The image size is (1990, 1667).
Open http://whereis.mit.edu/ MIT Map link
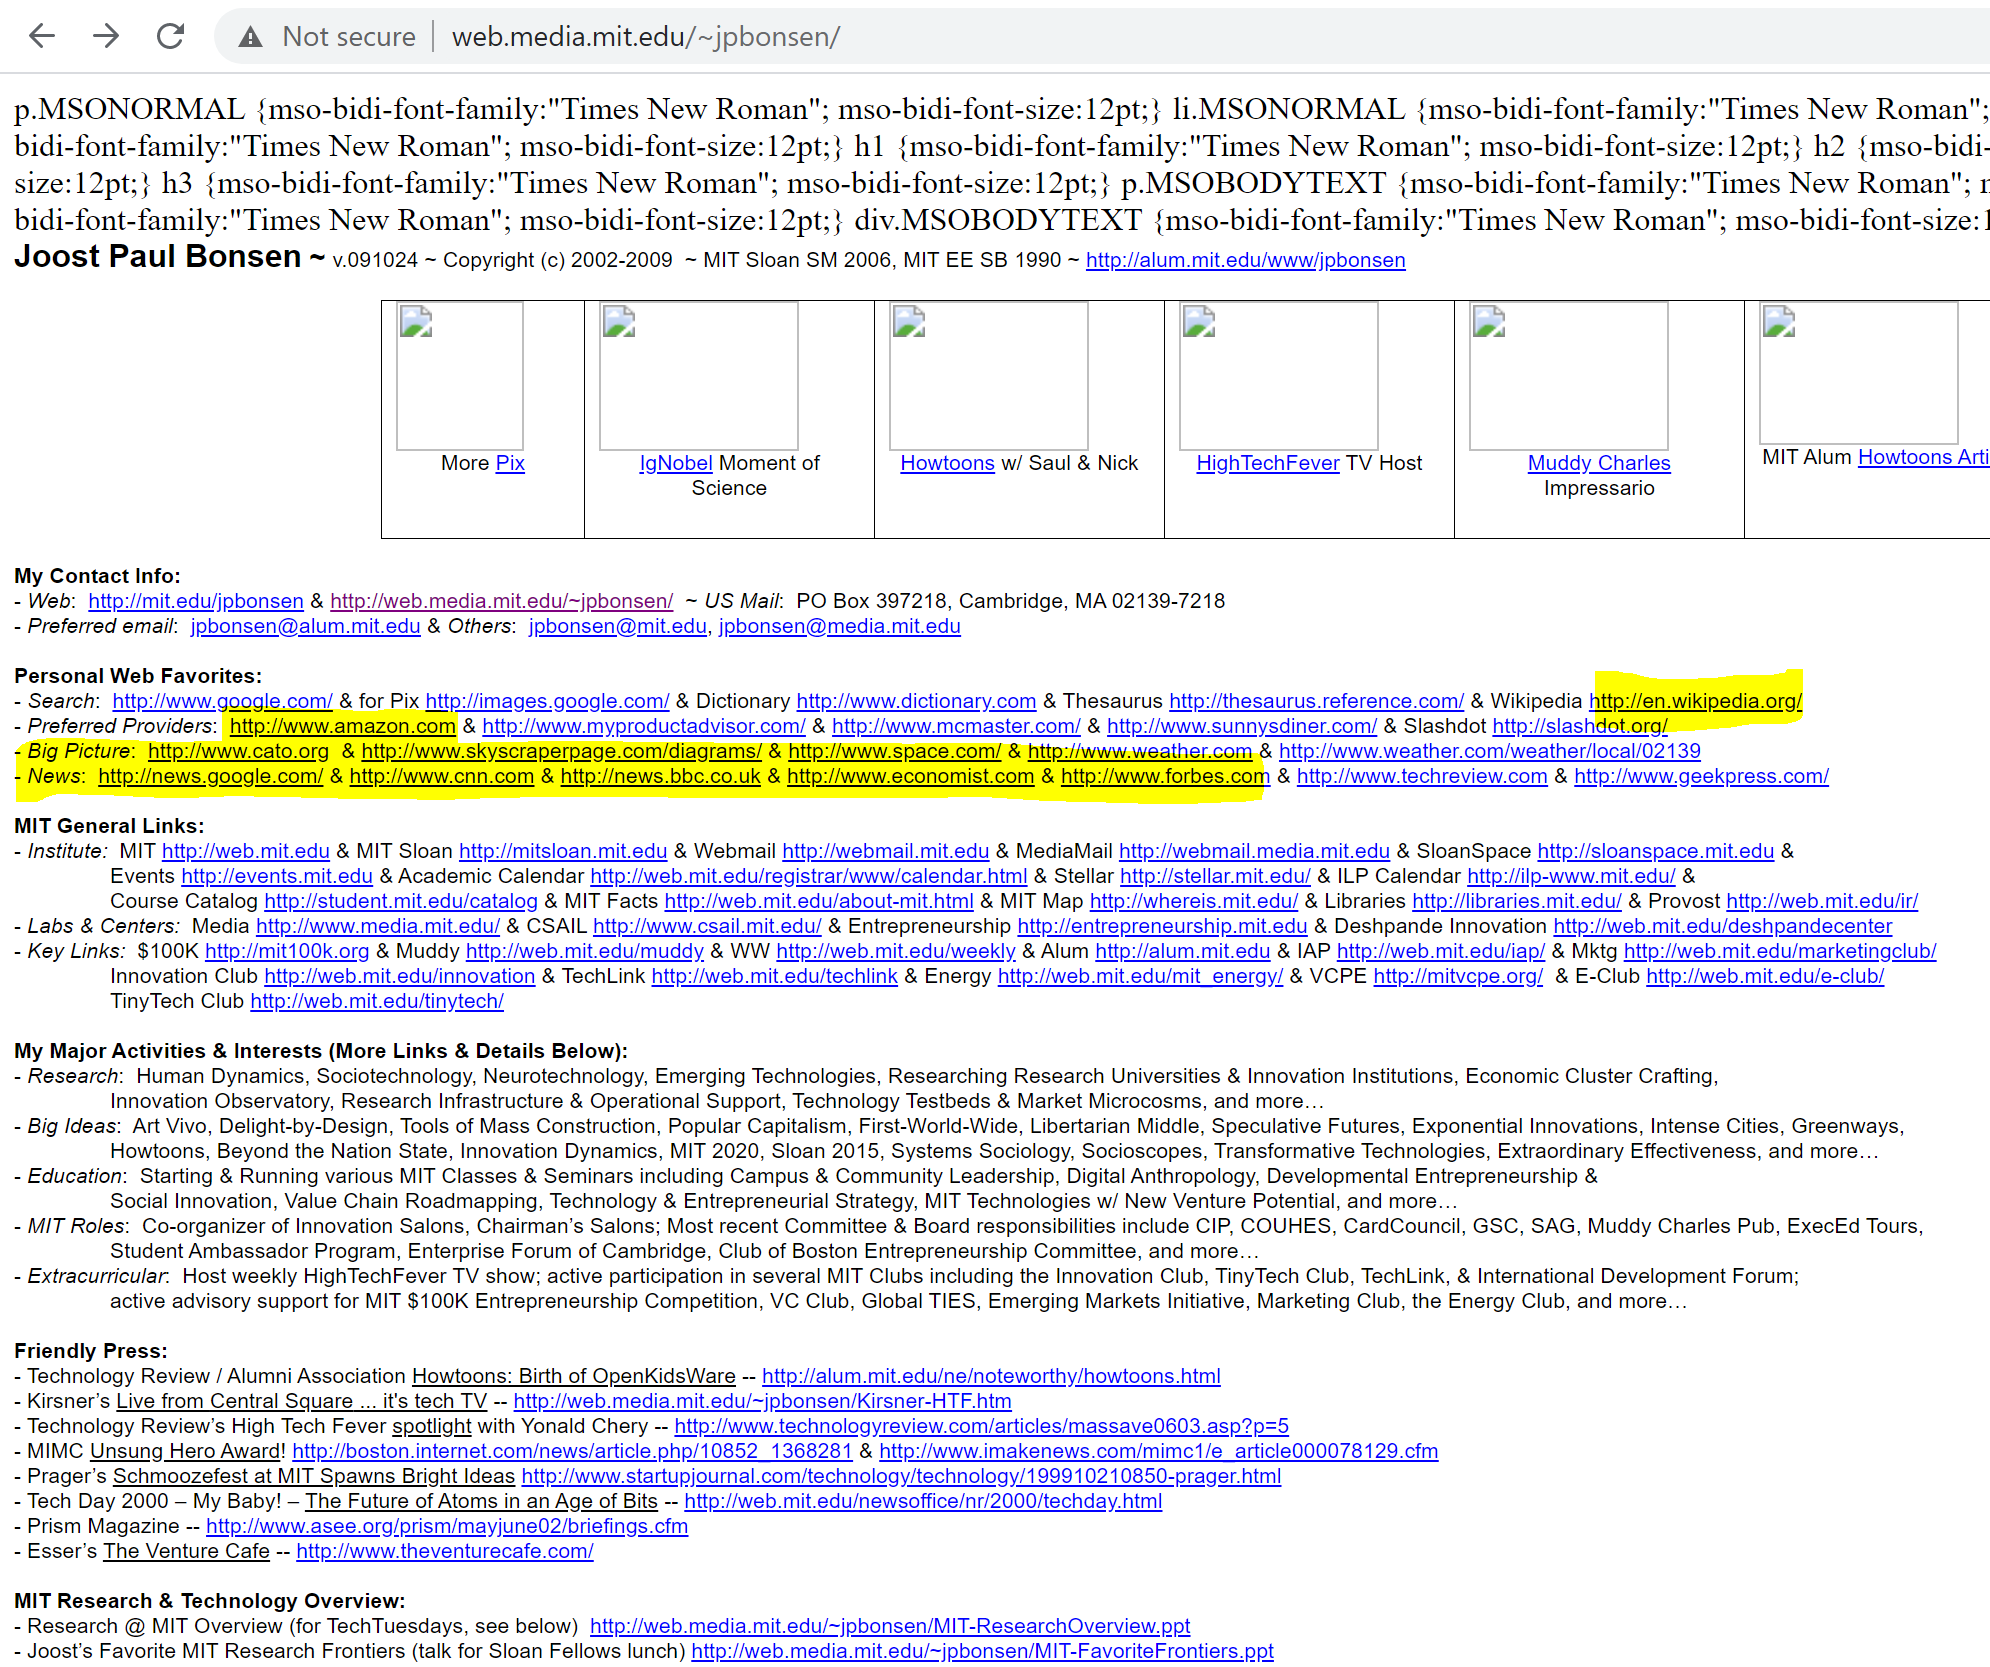pos(1193,901)
